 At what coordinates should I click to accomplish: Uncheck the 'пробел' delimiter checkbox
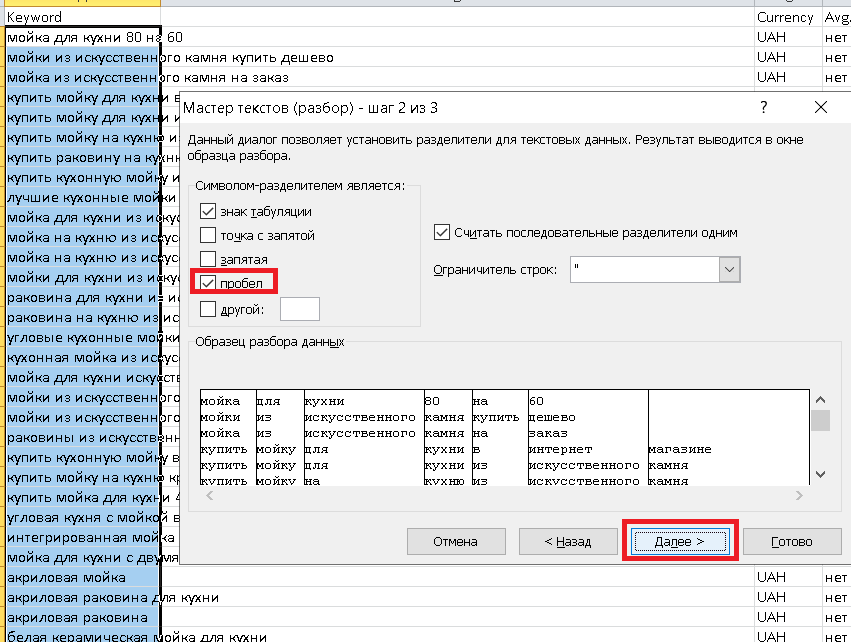point(208,283)
